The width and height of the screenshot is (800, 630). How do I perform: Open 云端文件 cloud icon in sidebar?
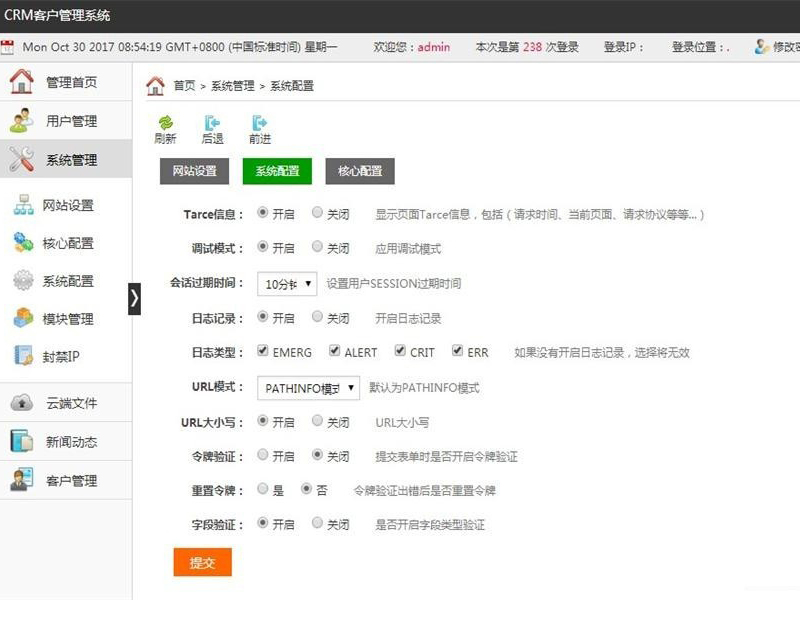click(22, 403)
